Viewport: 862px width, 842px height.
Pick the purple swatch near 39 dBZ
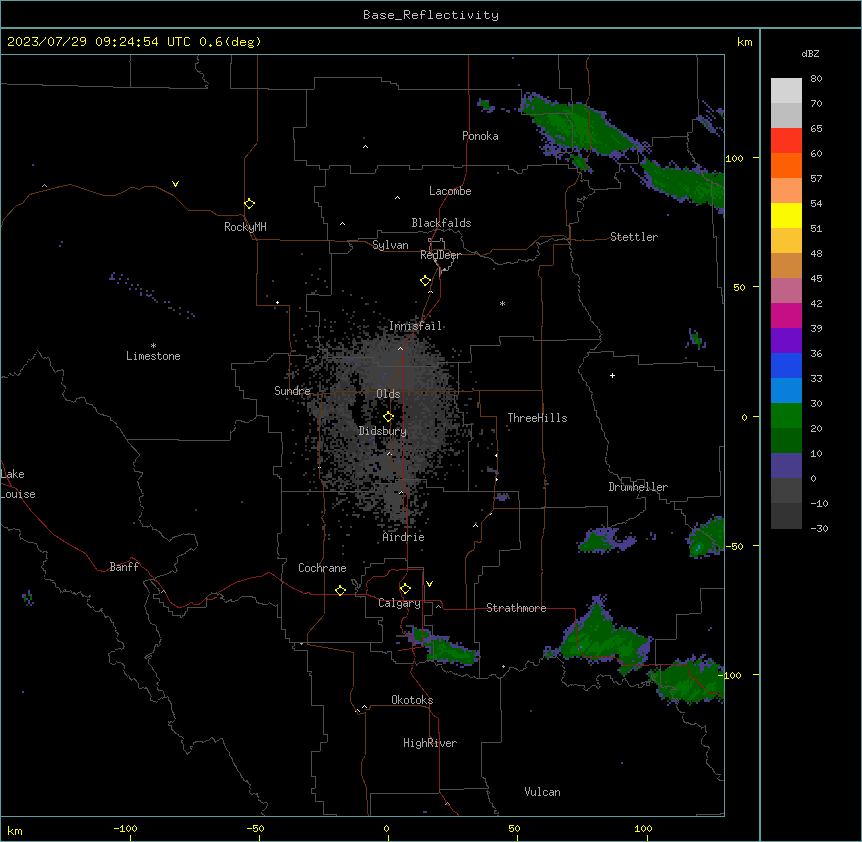[786, 340]
